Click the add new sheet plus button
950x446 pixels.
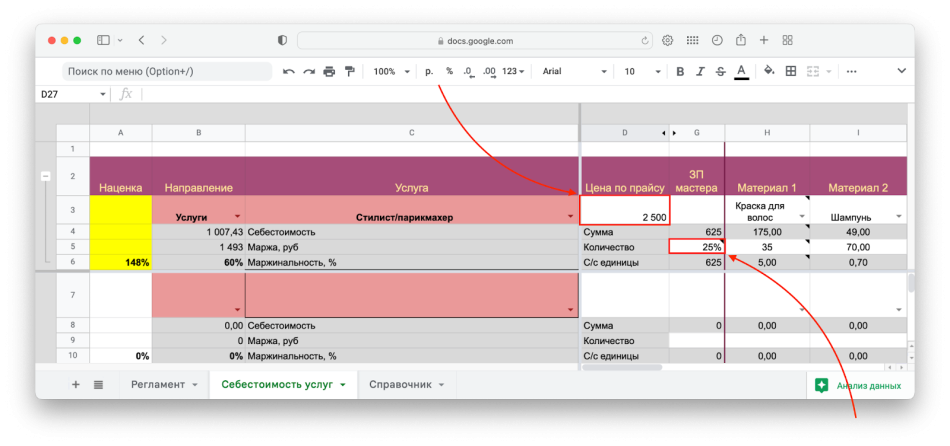(75, 385)
